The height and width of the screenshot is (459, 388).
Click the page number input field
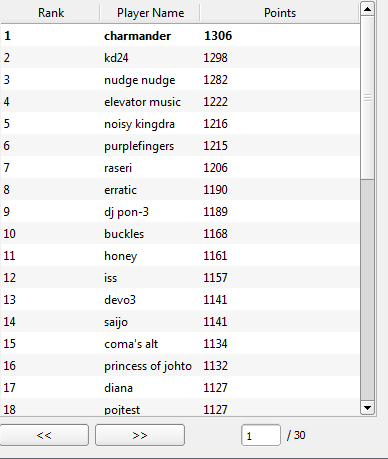[261, 435]
